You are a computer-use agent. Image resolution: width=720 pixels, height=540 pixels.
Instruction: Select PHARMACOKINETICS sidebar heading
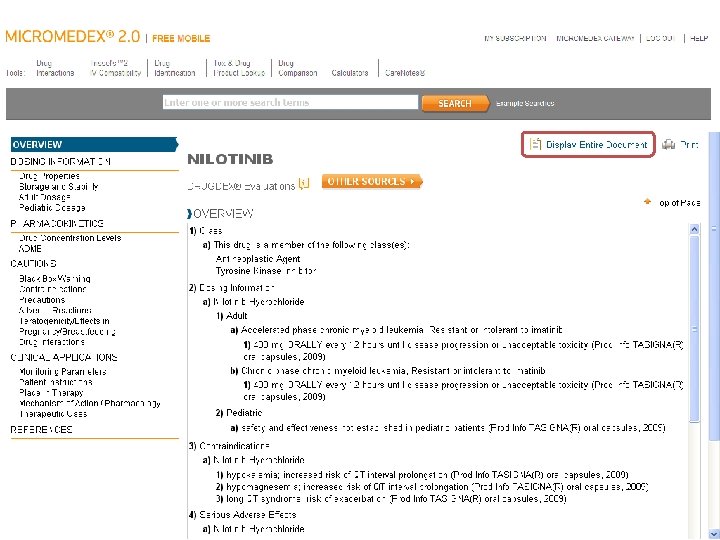click(57, 224)
